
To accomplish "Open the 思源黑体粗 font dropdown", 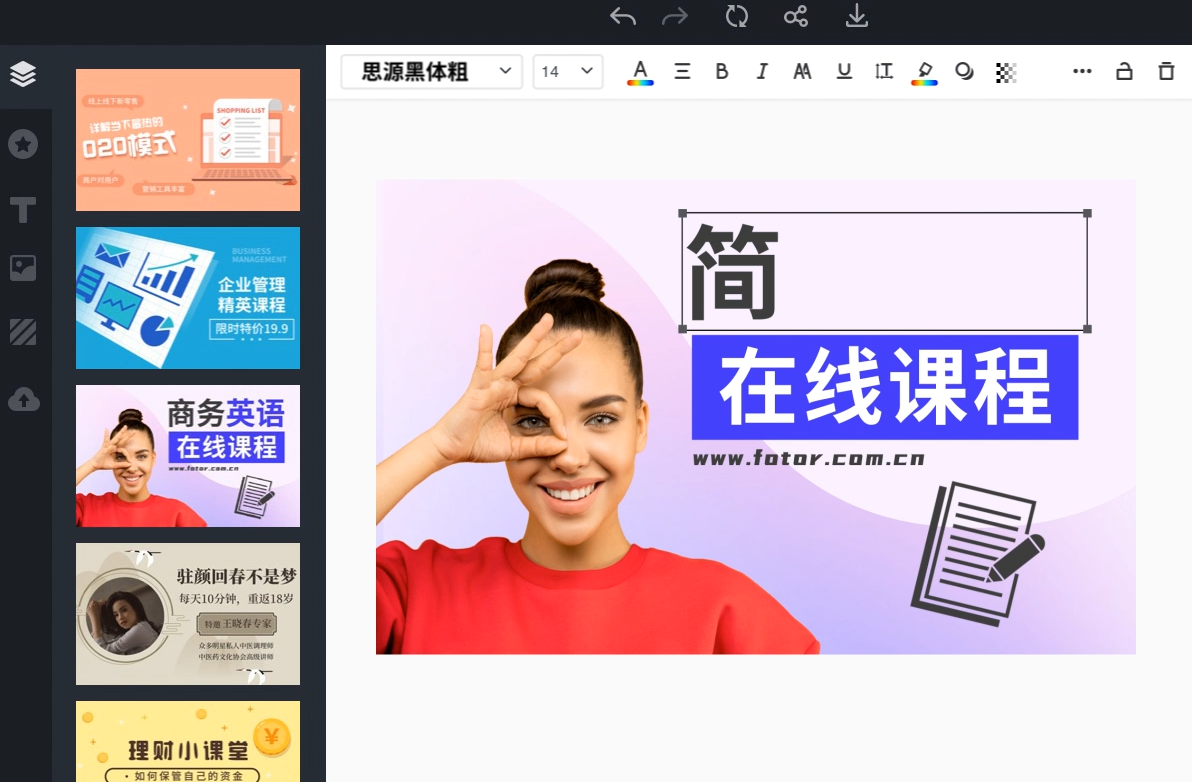I will click(x=431, y=71).
